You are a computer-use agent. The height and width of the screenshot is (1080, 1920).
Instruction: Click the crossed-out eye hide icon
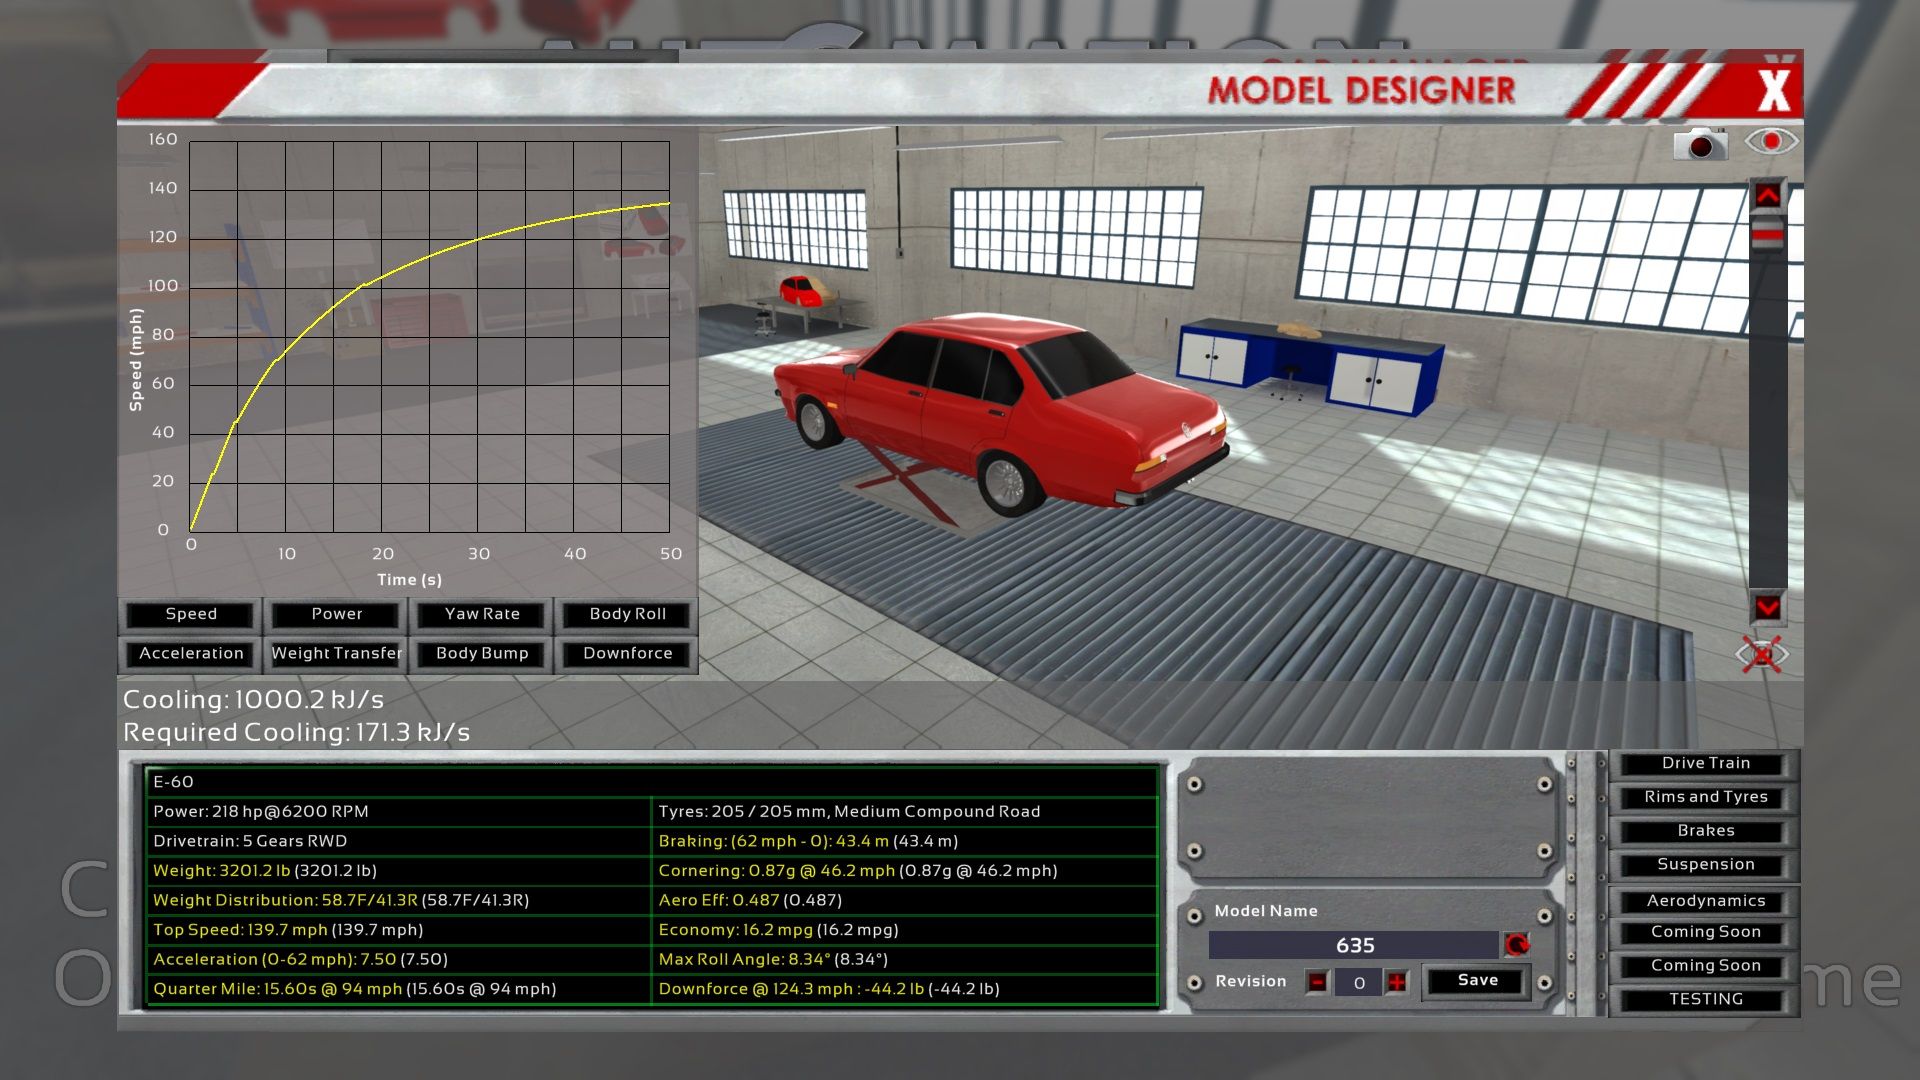1762,655
